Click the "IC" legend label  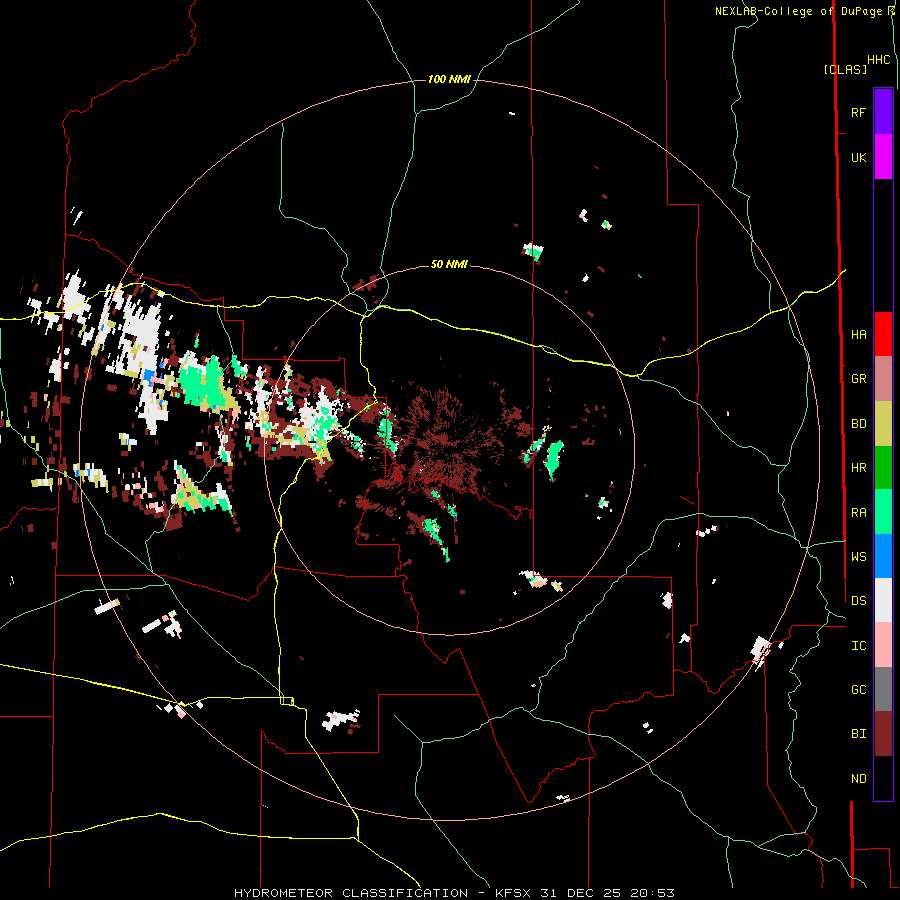click(858, 646)
